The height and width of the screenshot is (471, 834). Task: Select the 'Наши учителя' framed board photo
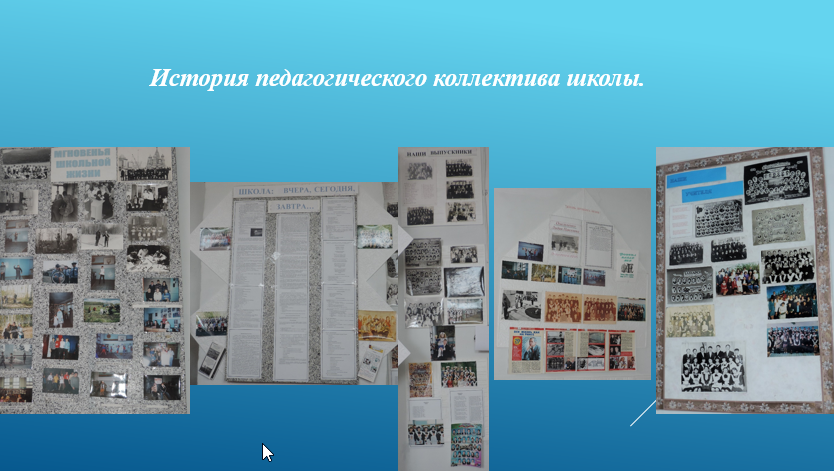coord(745,280)
